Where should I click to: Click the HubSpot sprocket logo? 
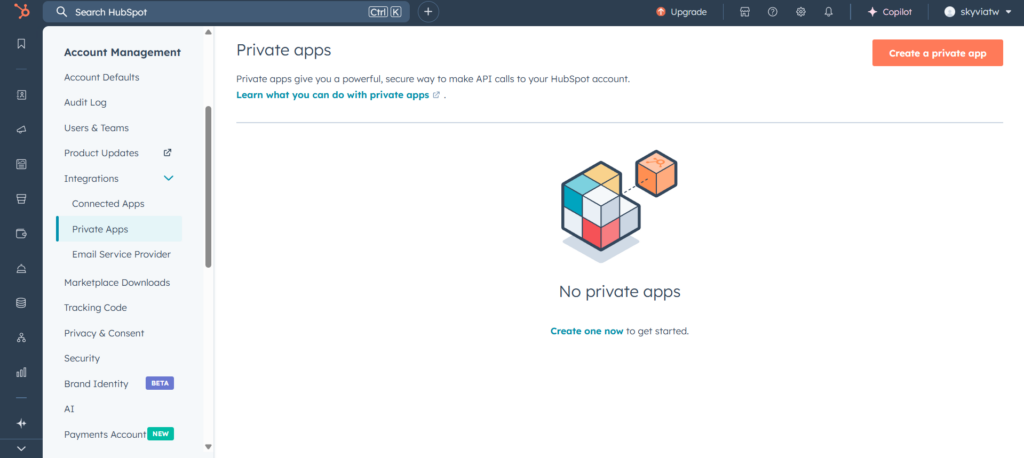[21, 11]
